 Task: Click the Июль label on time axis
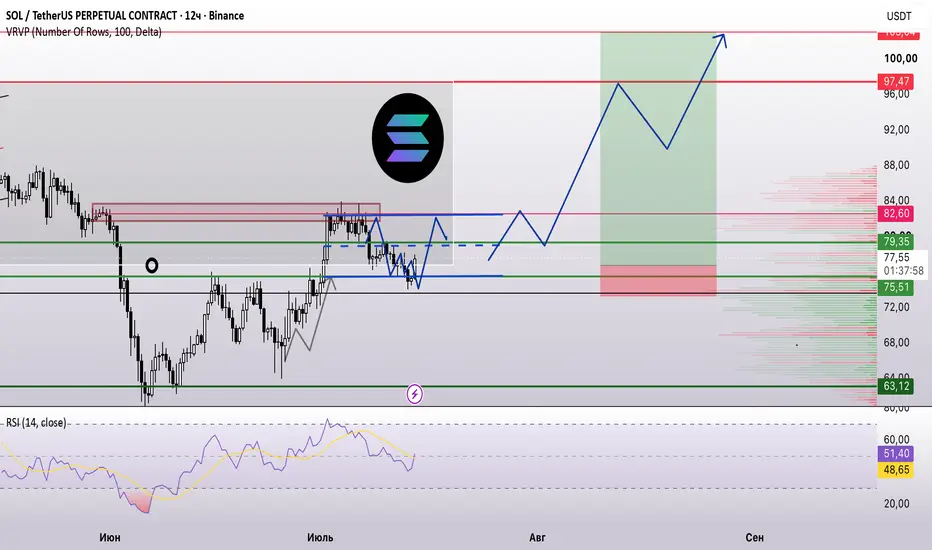tap(320, 538)
